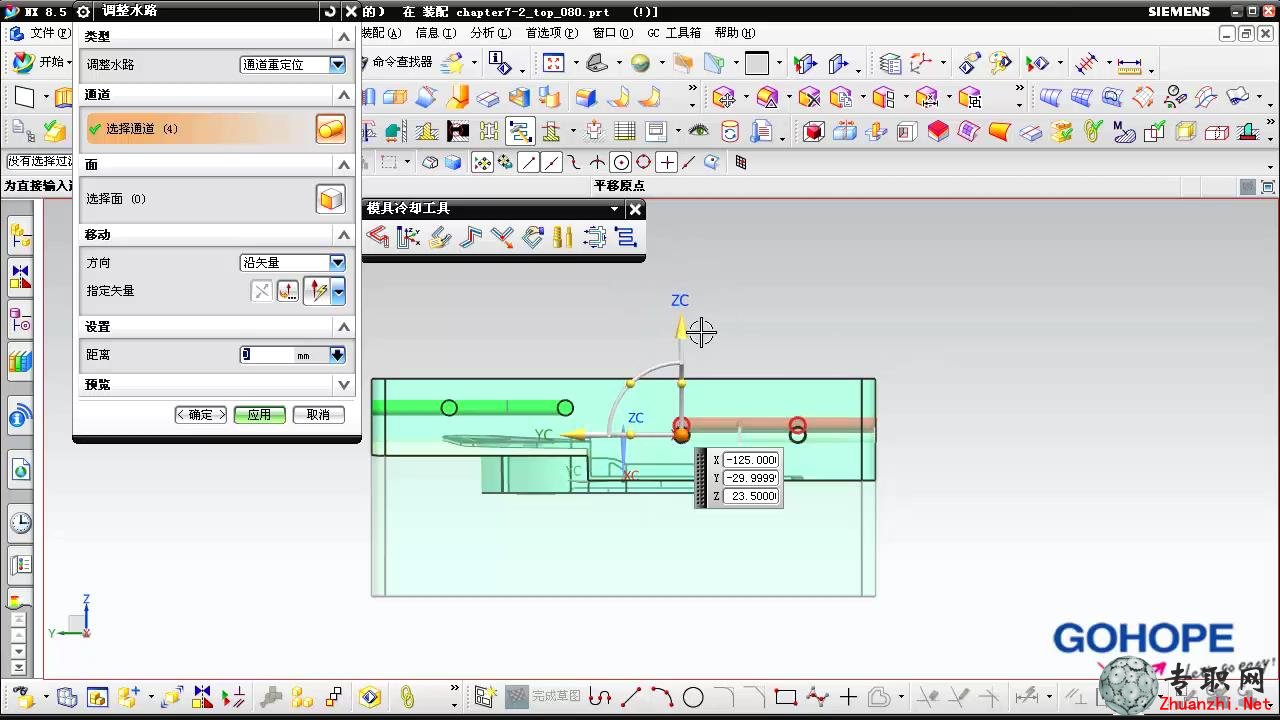Collapse the 设置 settings section
The image size is (1280, 720).
(x=344, y=327)
